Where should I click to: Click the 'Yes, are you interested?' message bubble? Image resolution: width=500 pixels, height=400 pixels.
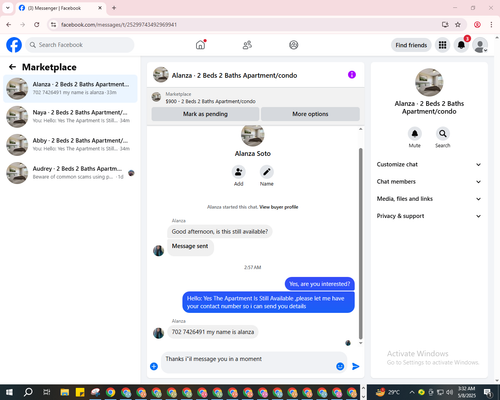[320, 284]
